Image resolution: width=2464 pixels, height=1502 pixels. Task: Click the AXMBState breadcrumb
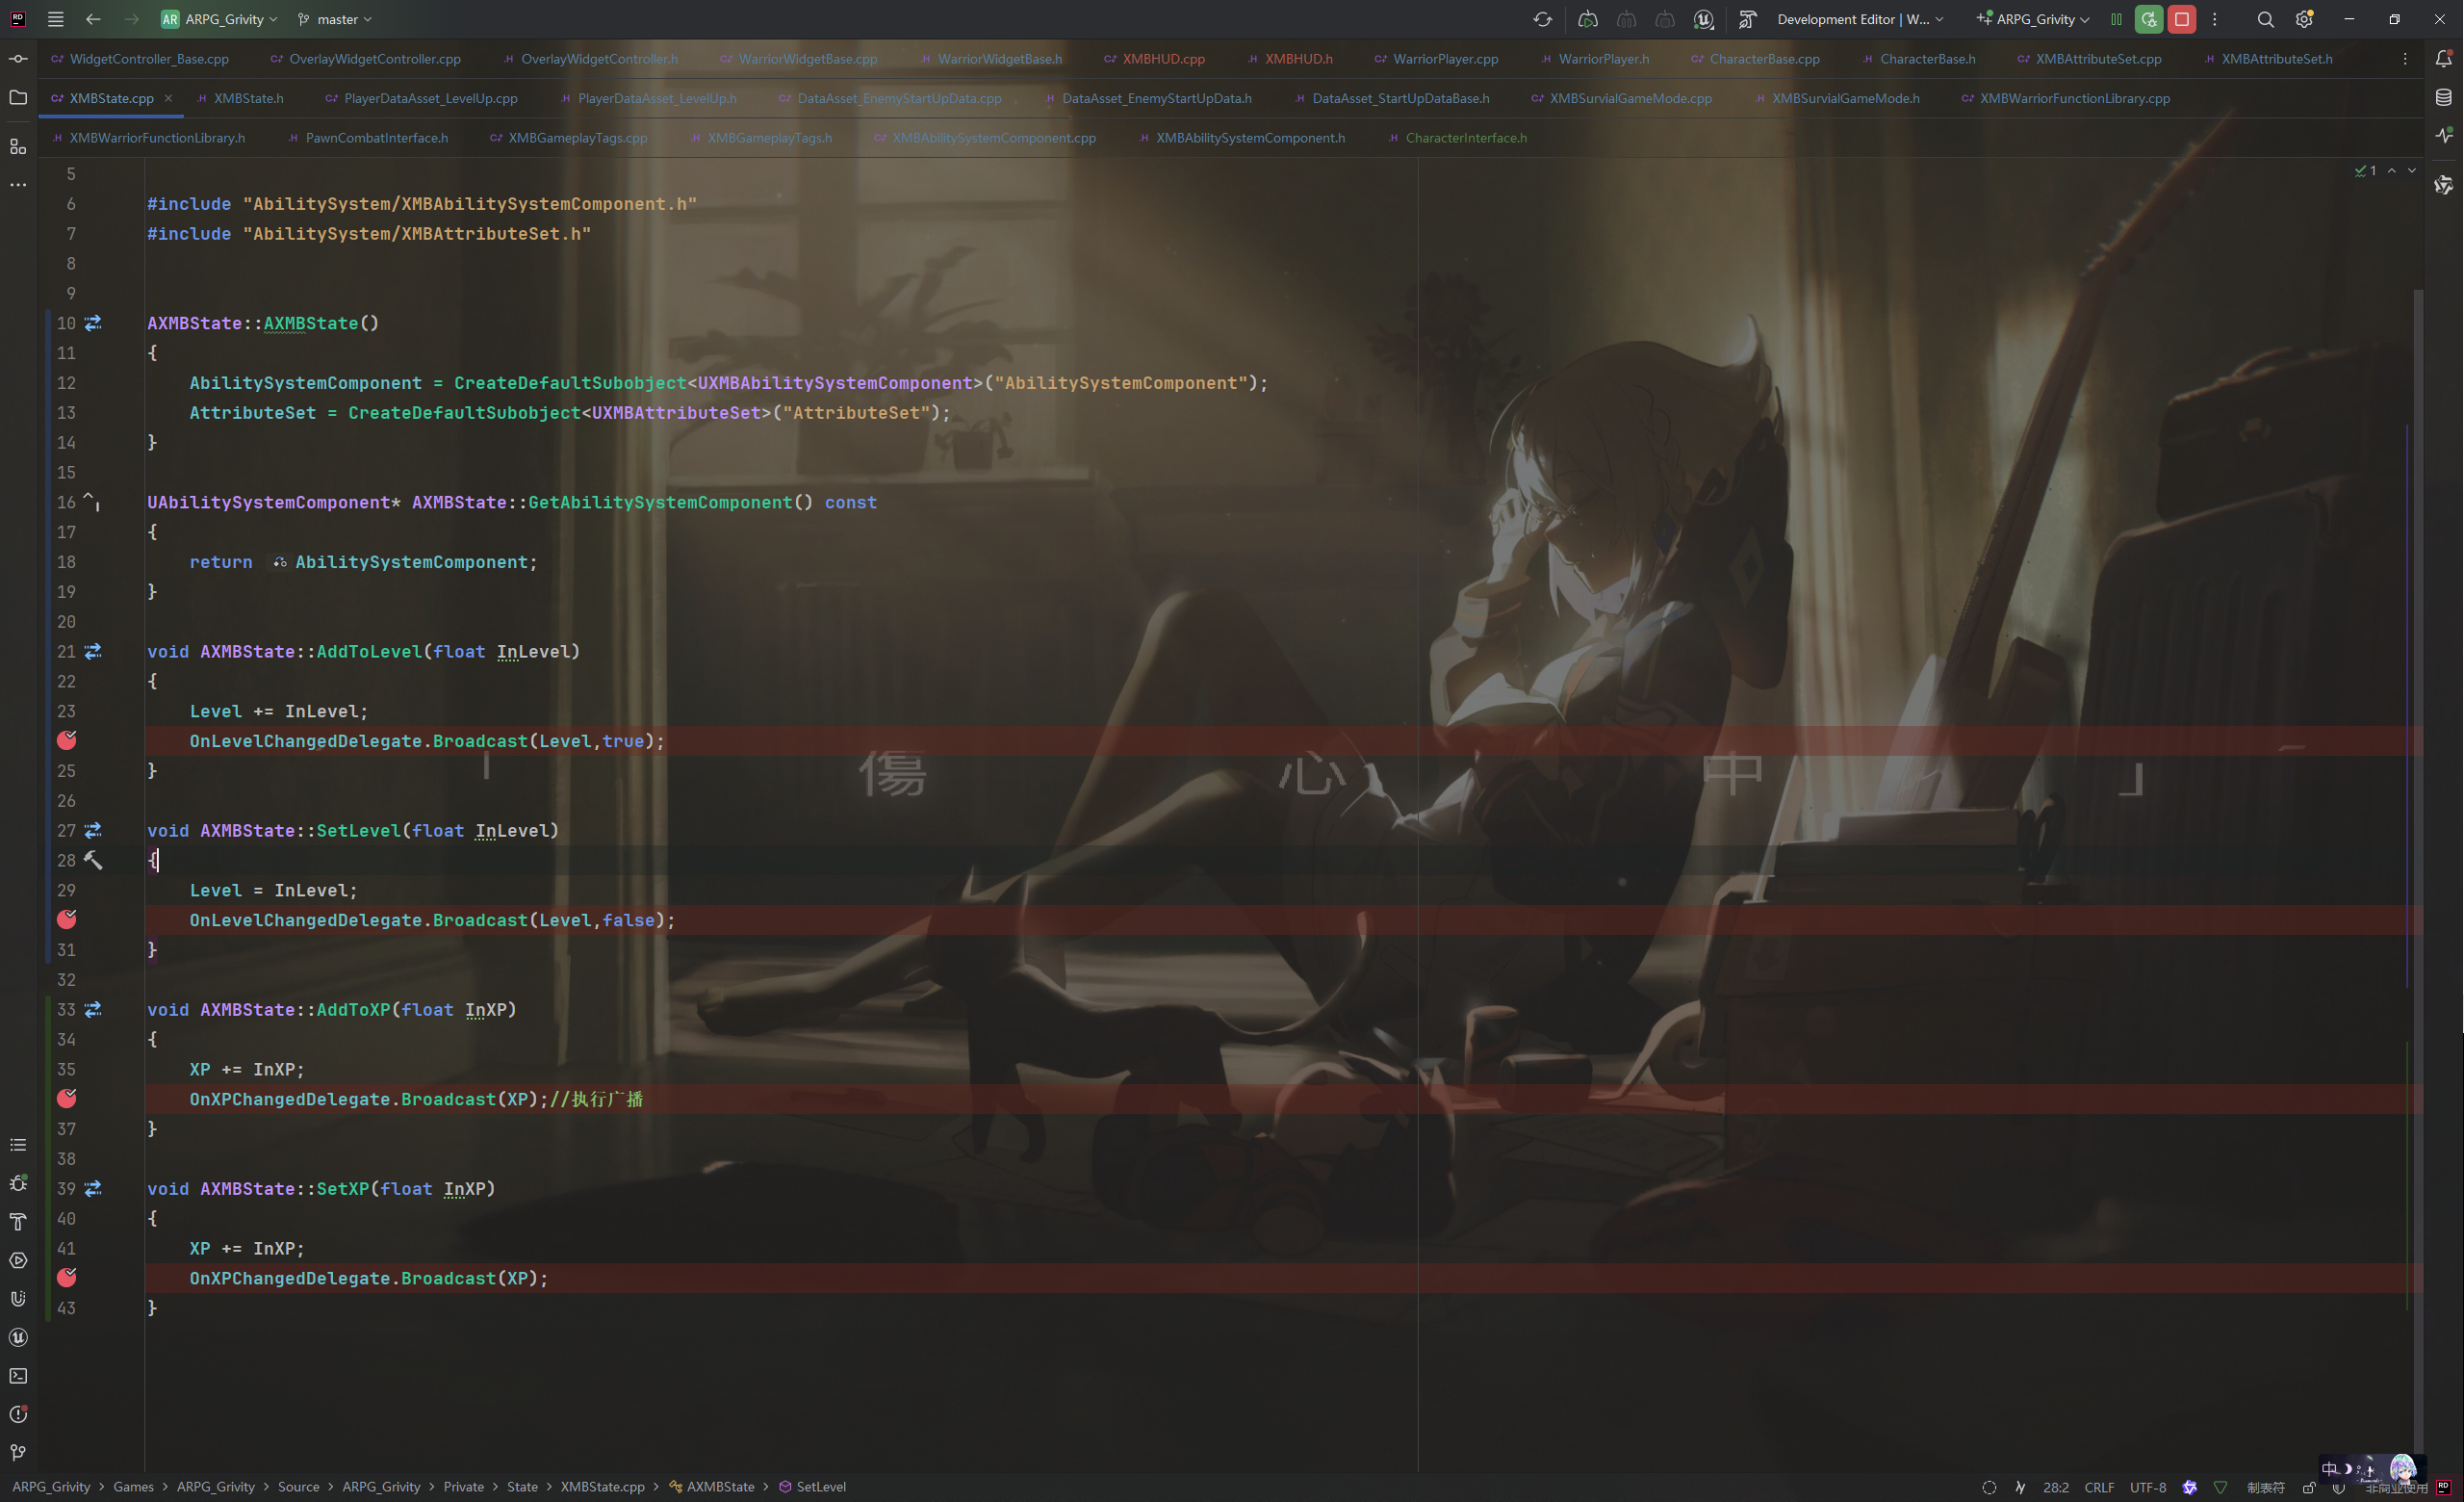(712, 1487)
